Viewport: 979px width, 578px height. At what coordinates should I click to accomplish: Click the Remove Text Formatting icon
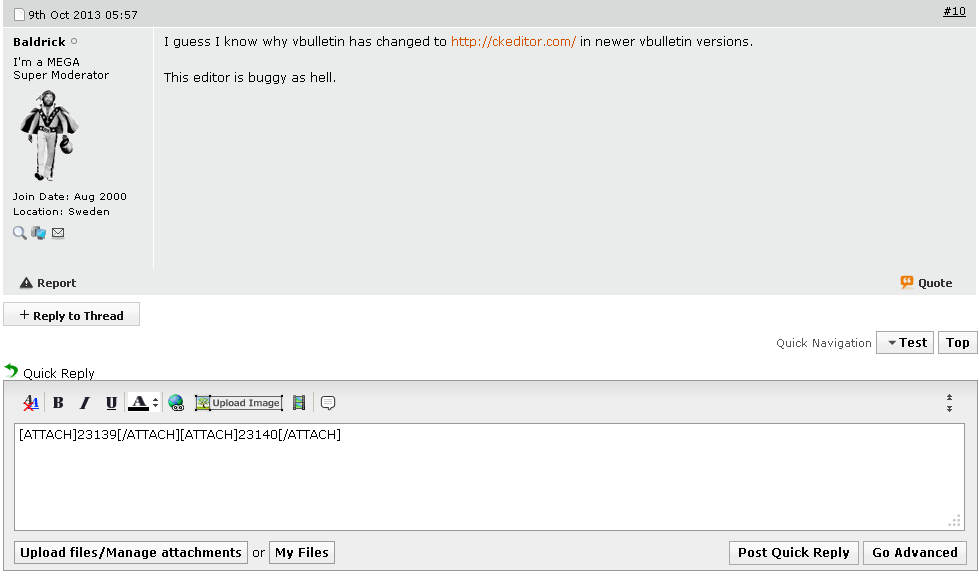click(x=31, y=403)
